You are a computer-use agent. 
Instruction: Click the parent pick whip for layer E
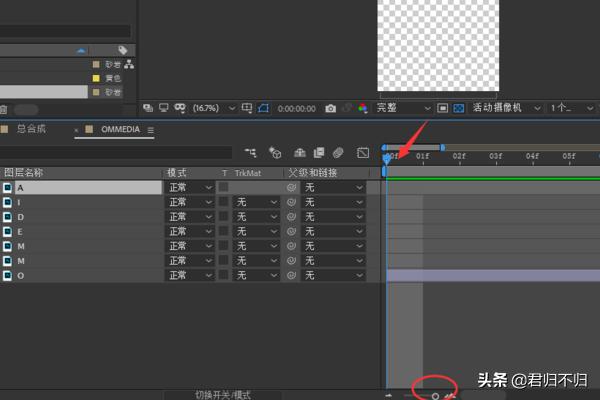click(x=291, y=232)
